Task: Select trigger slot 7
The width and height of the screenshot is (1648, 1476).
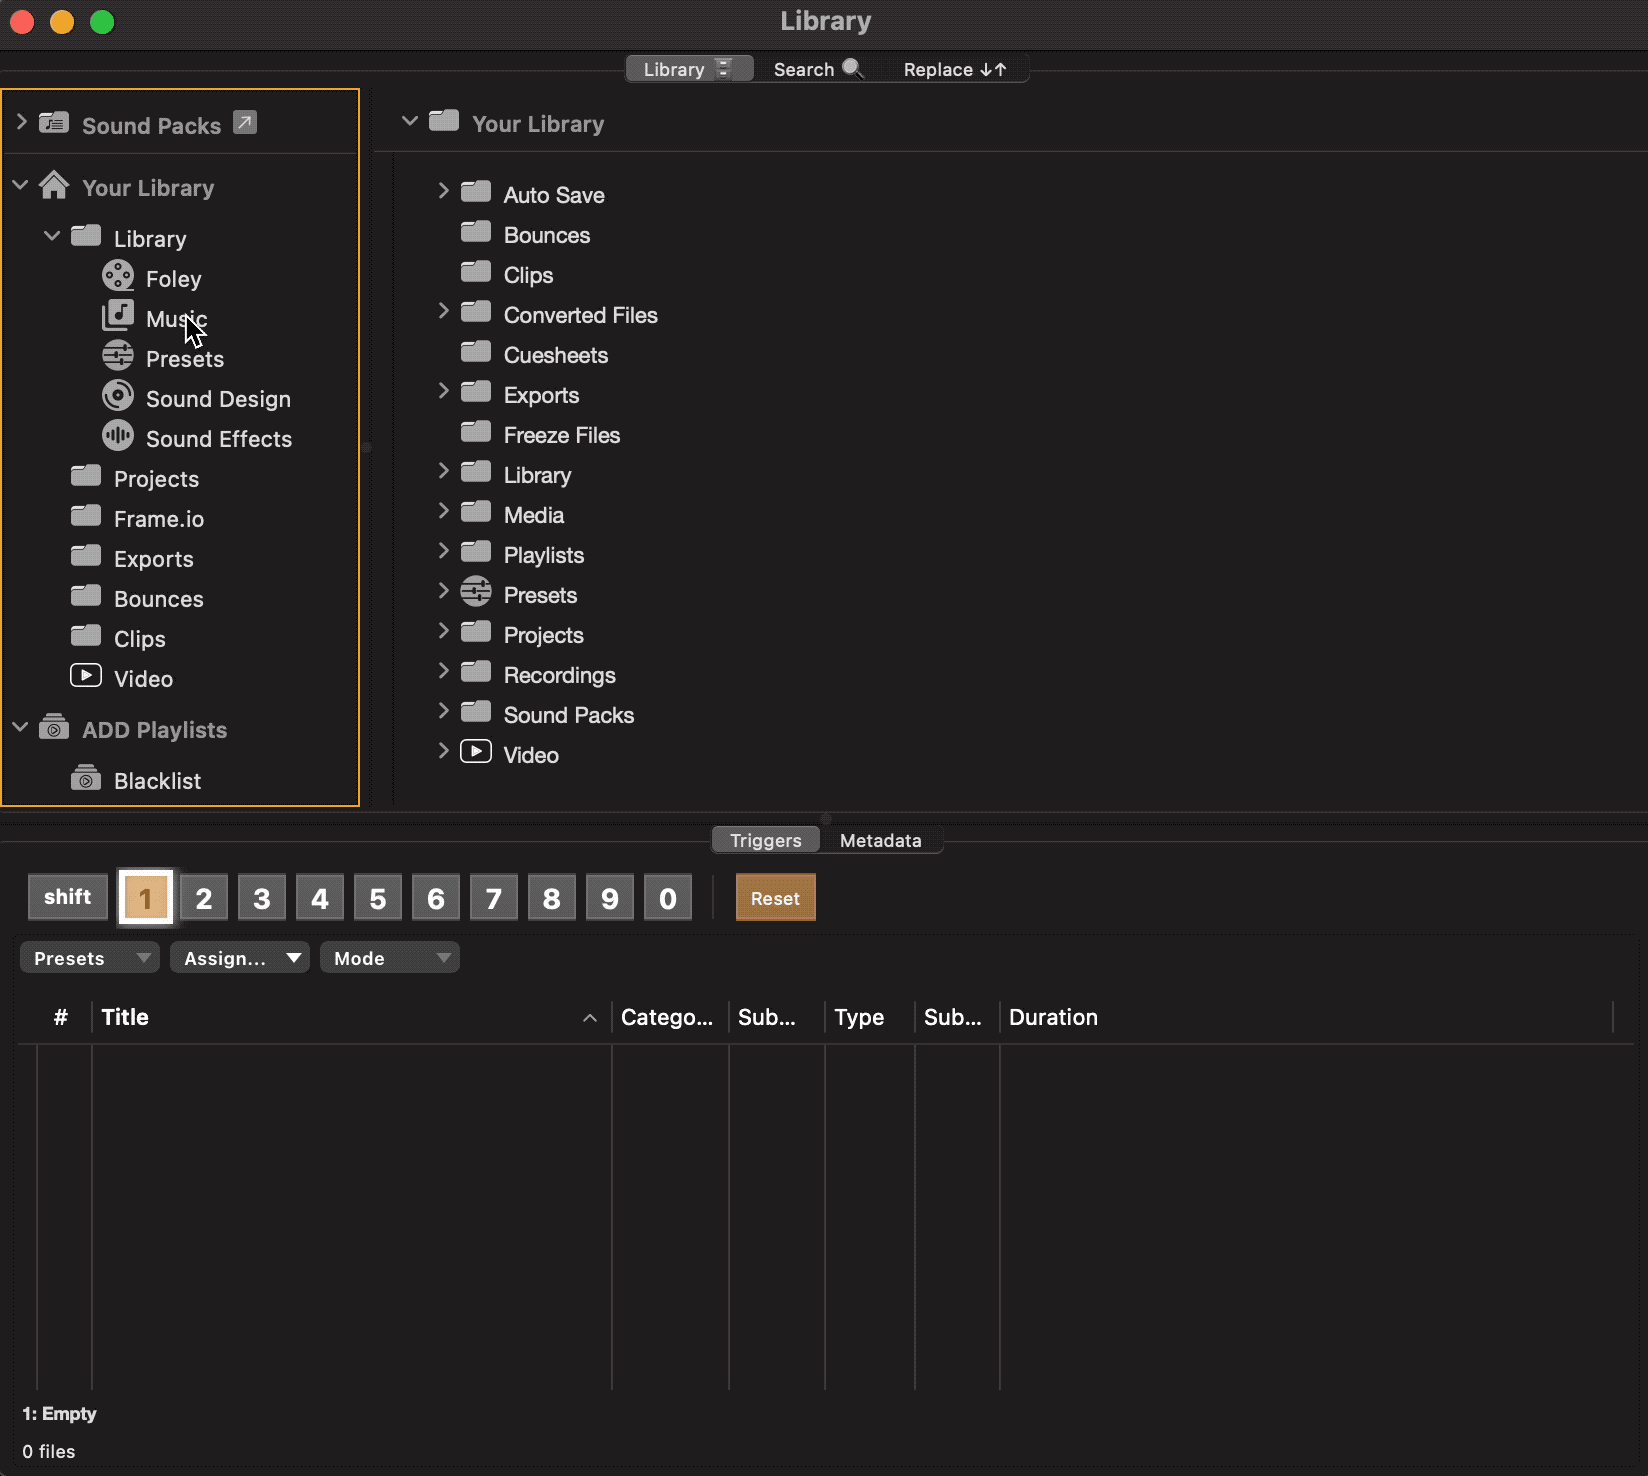Action: point(494,897)
